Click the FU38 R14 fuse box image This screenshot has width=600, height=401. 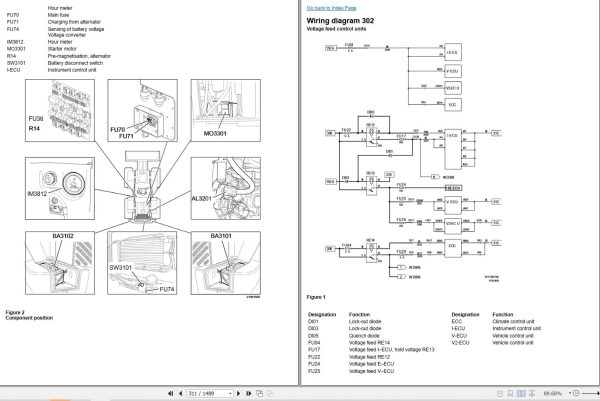coord(60,111)
